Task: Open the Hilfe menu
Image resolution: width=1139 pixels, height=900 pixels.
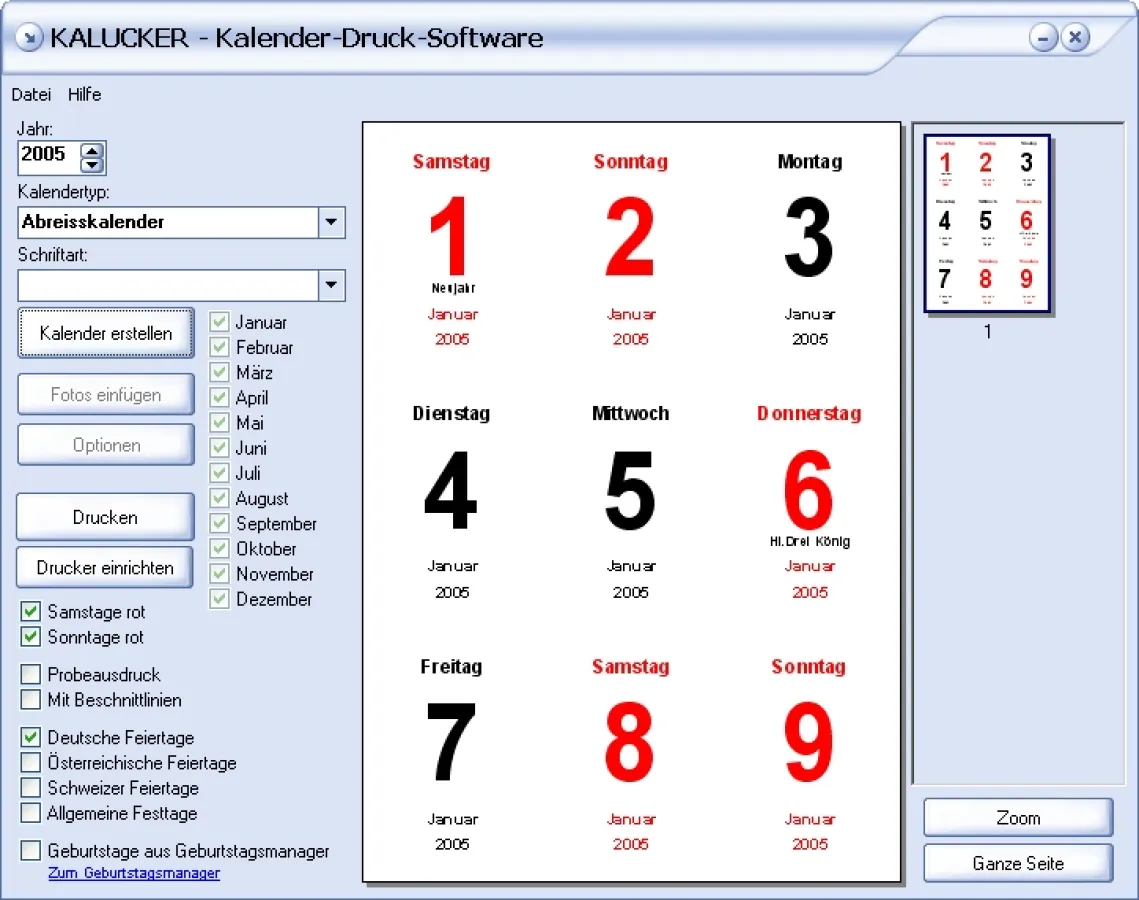Action: click(x=84, y=95)
